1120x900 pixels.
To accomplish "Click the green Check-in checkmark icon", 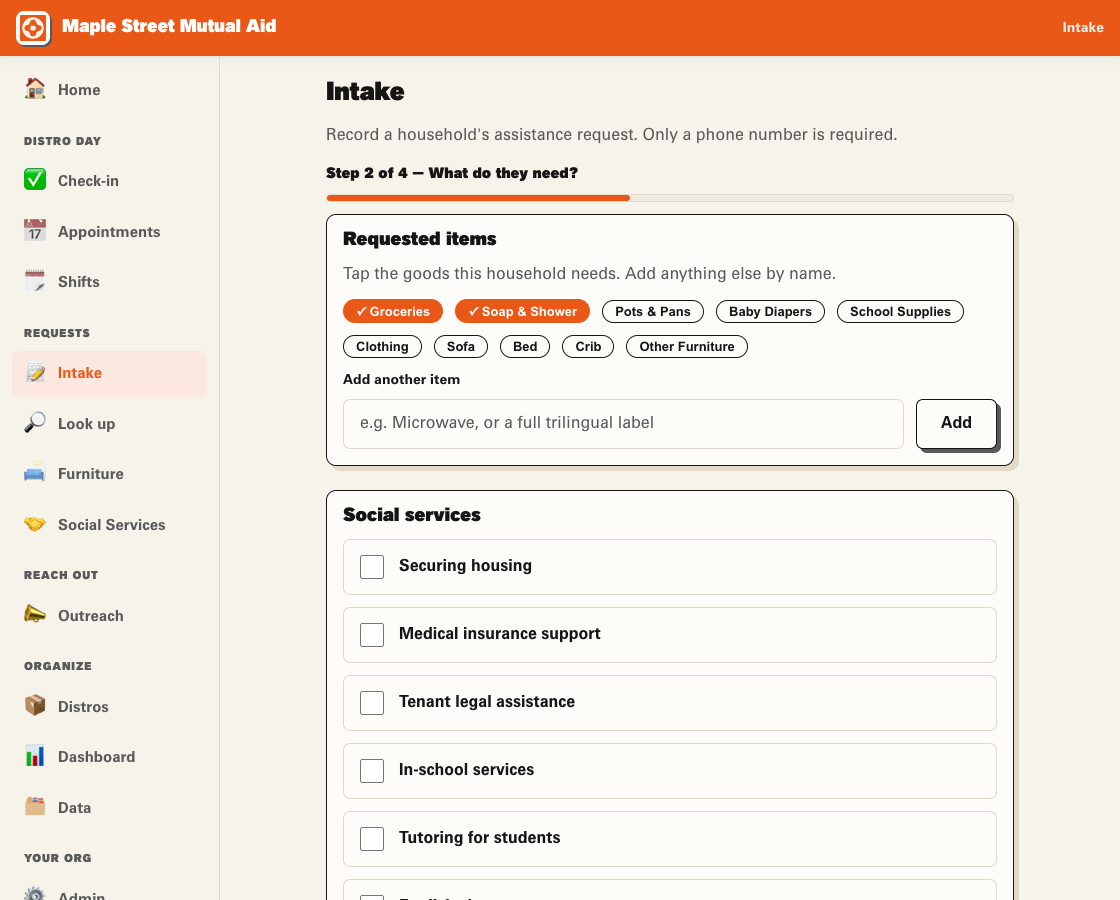I will click(34, 180).
